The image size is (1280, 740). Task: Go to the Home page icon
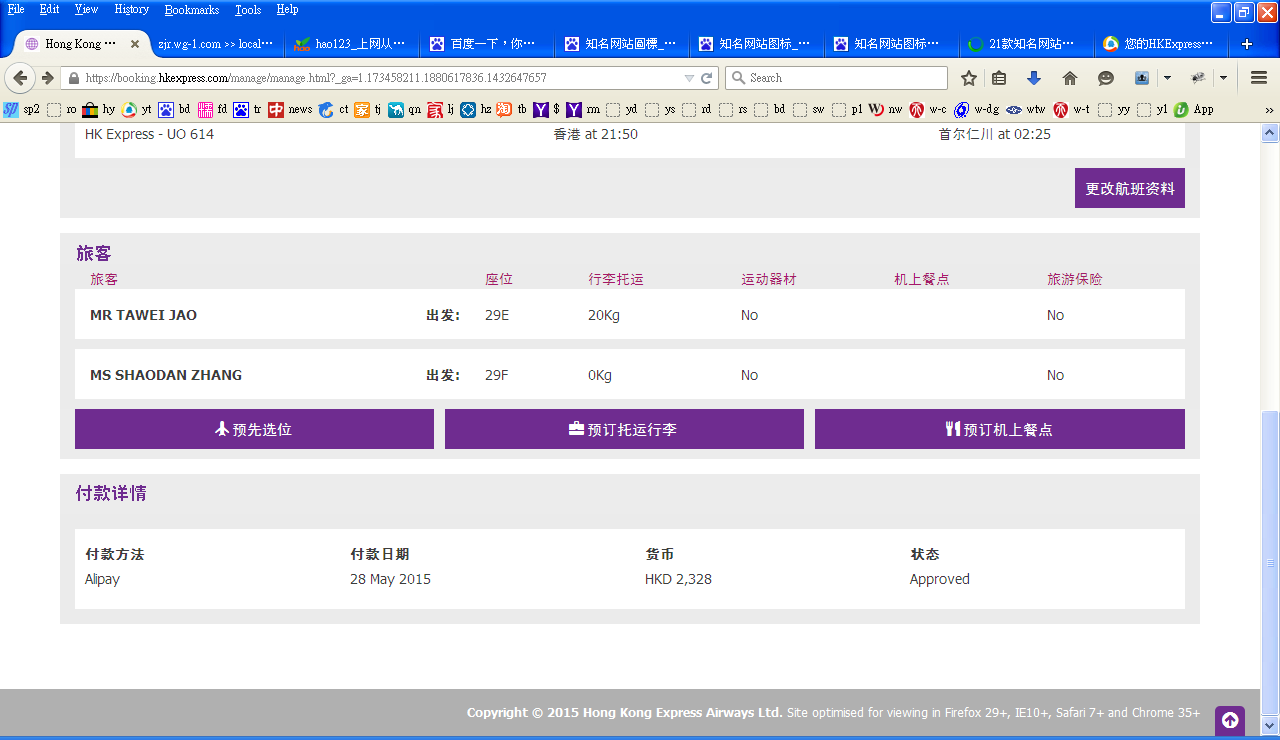point(1070,78)
